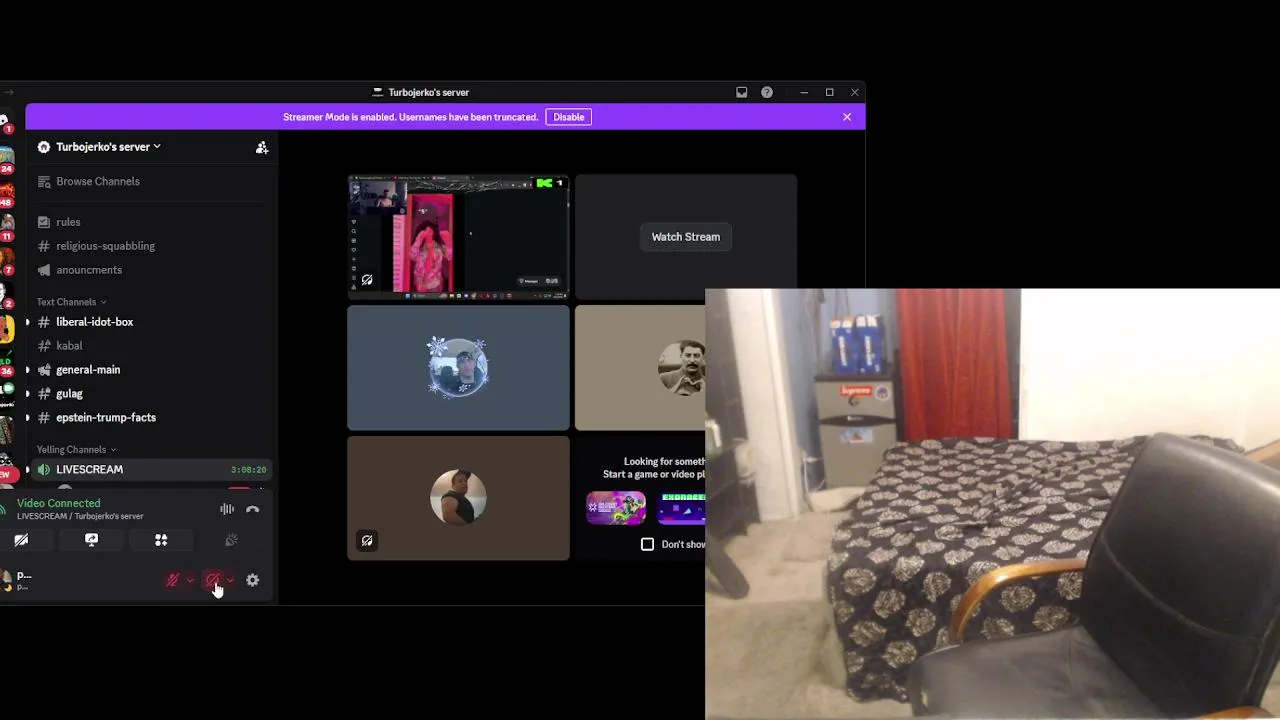Open the Activities launcher icon
1280x720 pixels.
click(x=161, y=540)
